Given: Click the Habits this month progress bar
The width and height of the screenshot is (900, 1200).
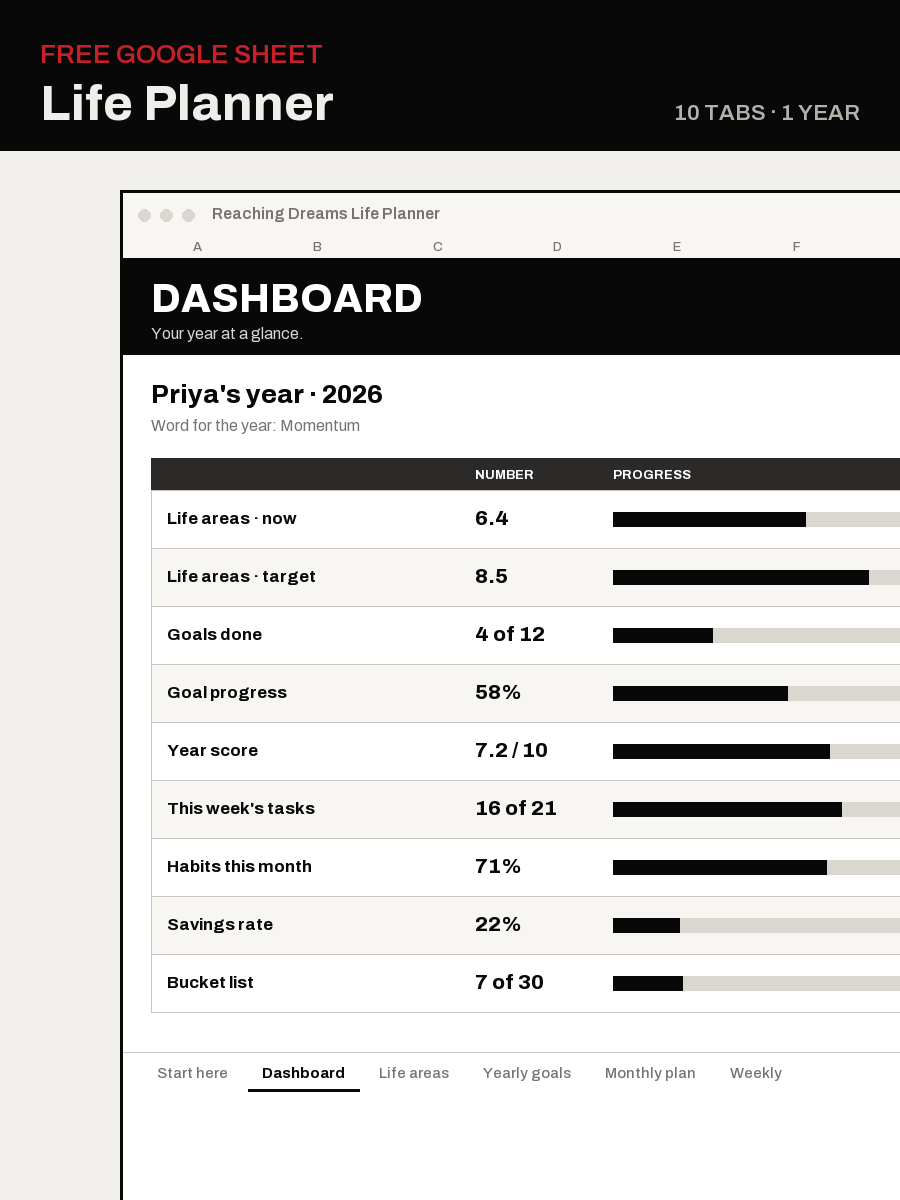Looking at the screenshot, I should click(756, 867).
